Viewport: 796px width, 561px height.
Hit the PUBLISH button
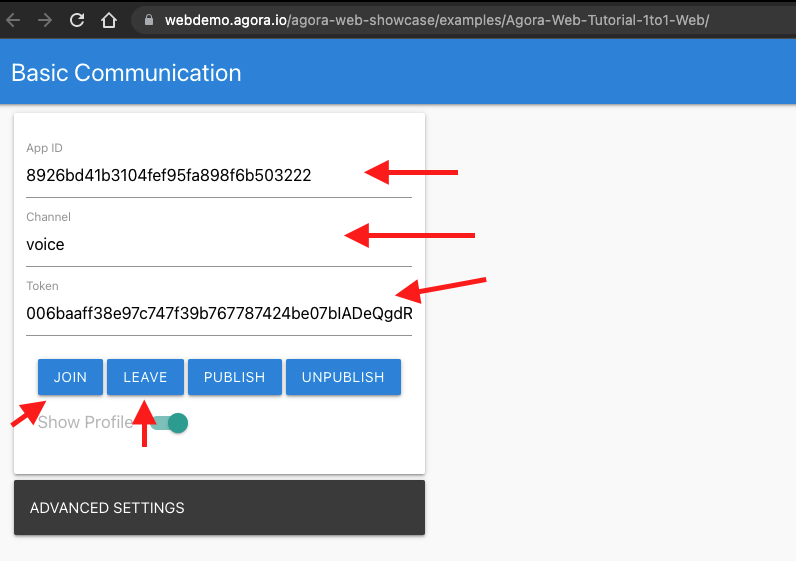[x=234, y=377]
